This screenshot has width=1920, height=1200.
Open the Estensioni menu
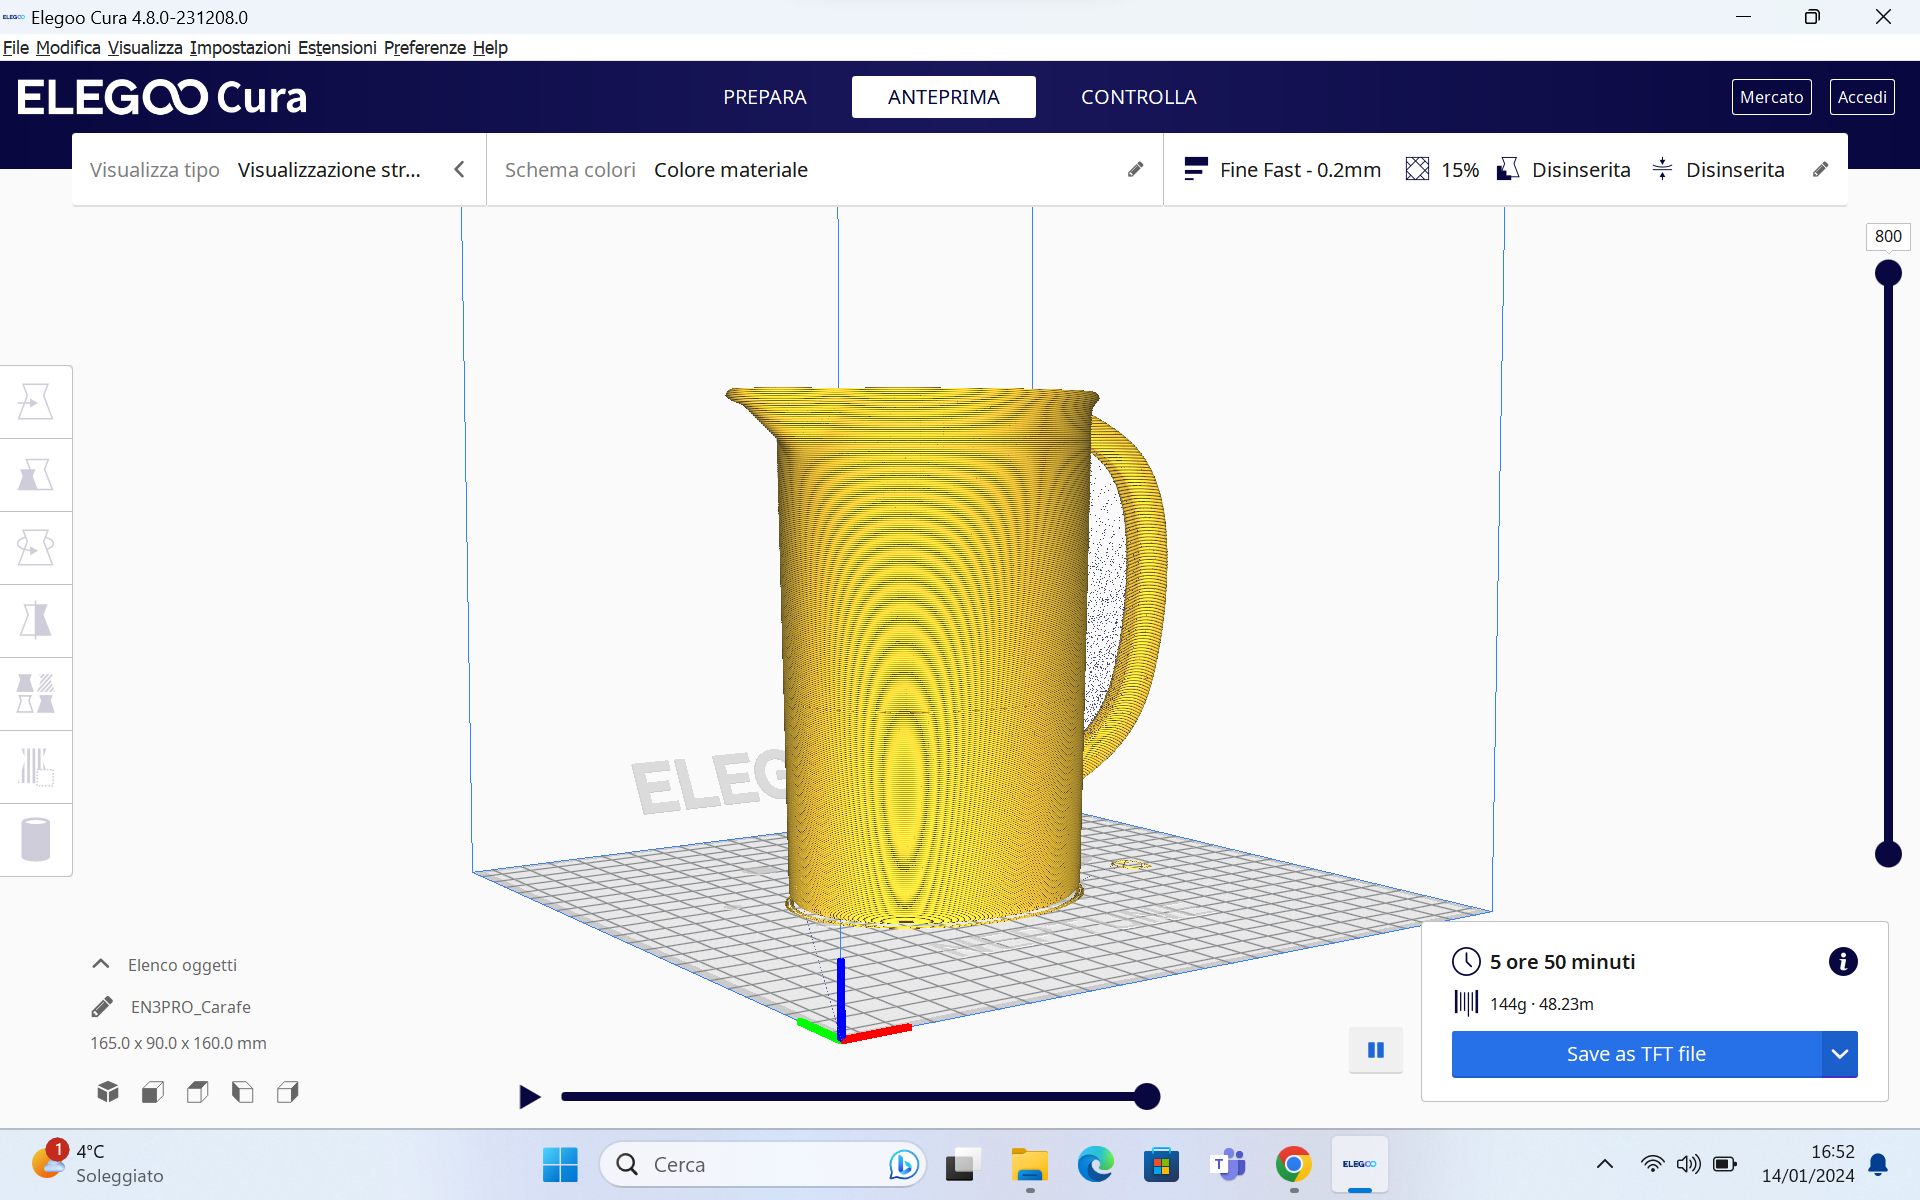point(337,47)
